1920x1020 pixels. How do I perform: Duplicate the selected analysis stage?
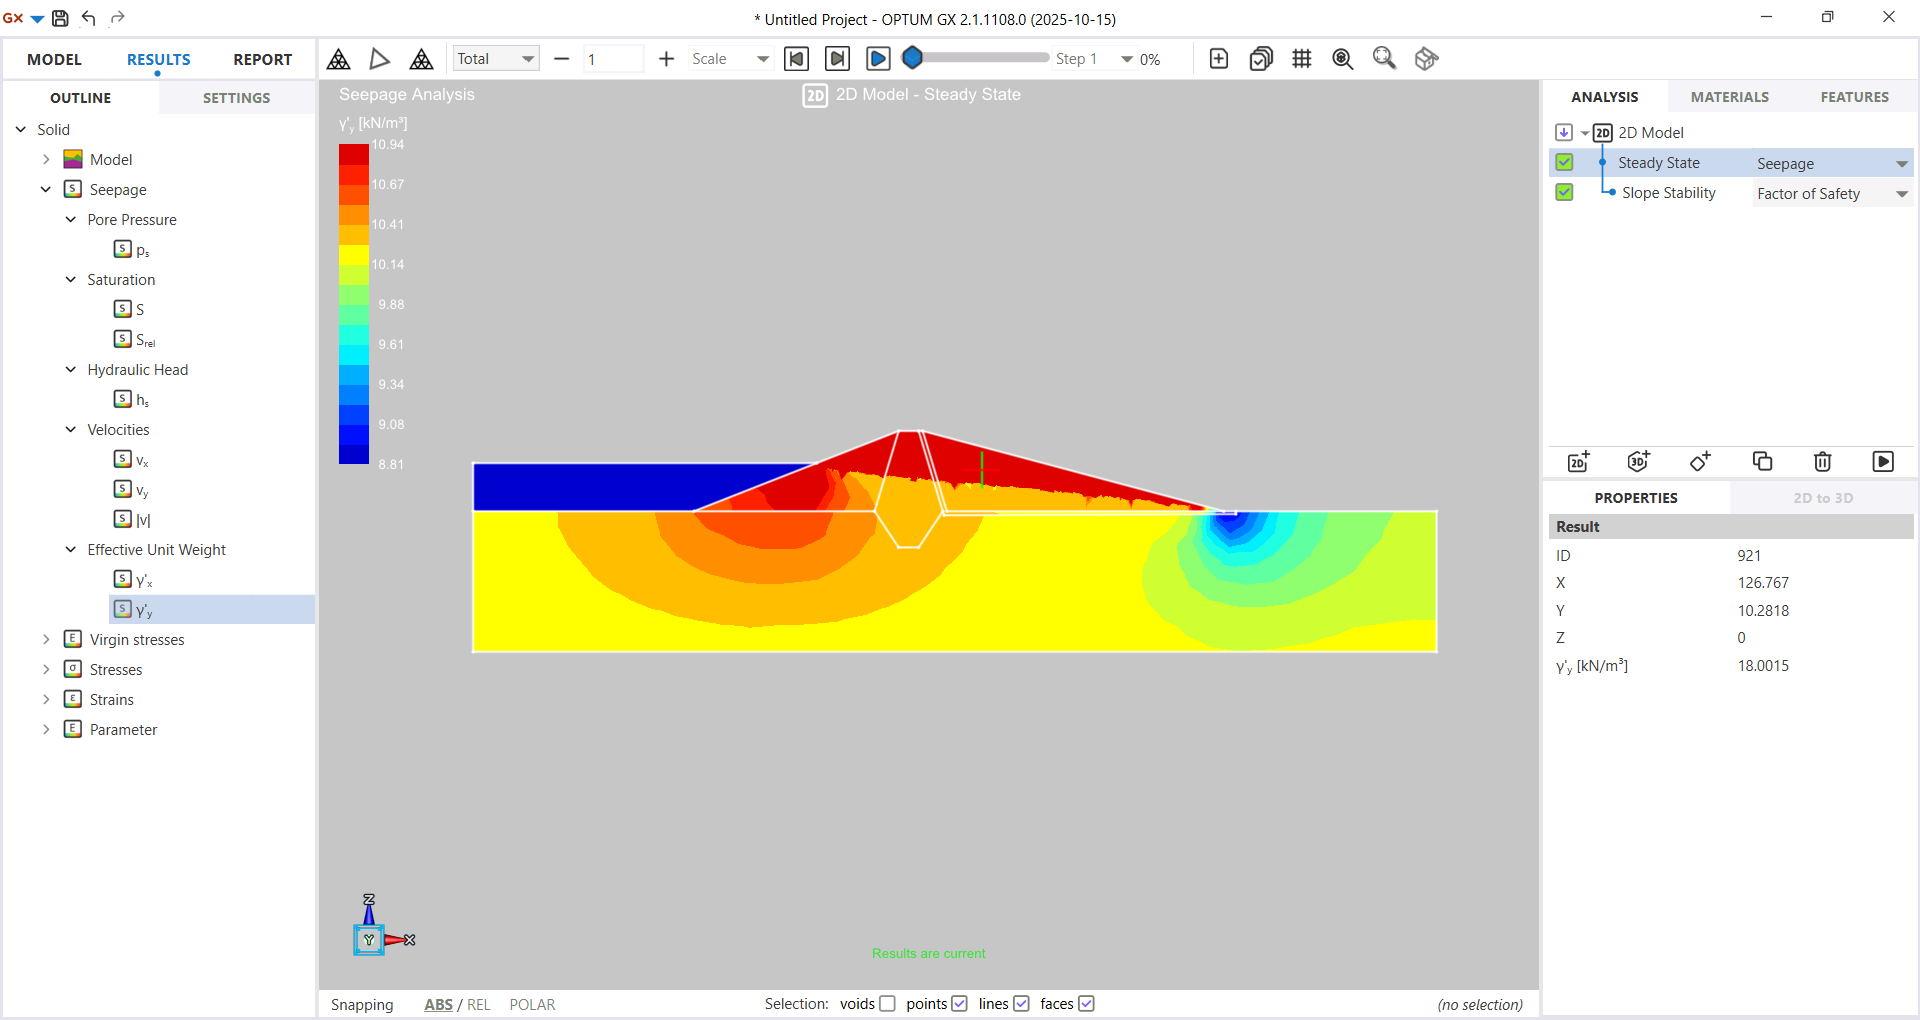click(x=1762, y=461)
